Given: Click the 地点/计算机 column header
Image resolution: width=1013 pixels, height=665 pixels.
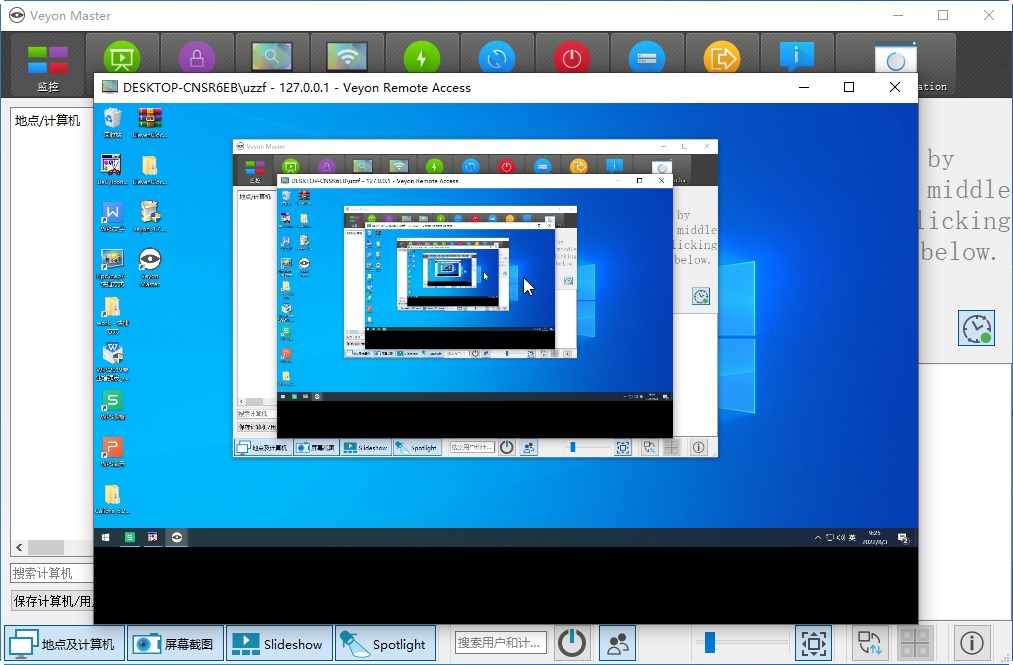Looking at the screenshot, I should (48, 121).
